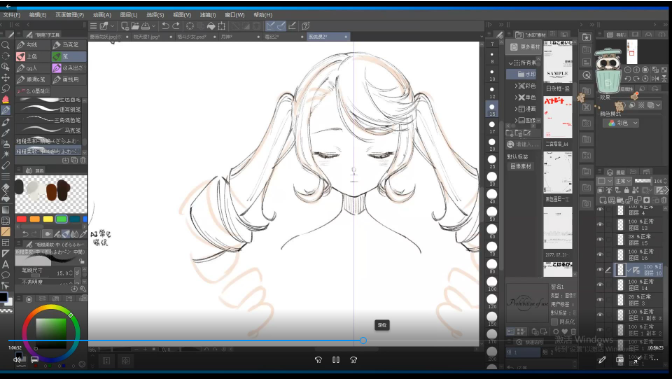
Task: Click the undo arrow in the top toolbar
Action: point(165,26)
